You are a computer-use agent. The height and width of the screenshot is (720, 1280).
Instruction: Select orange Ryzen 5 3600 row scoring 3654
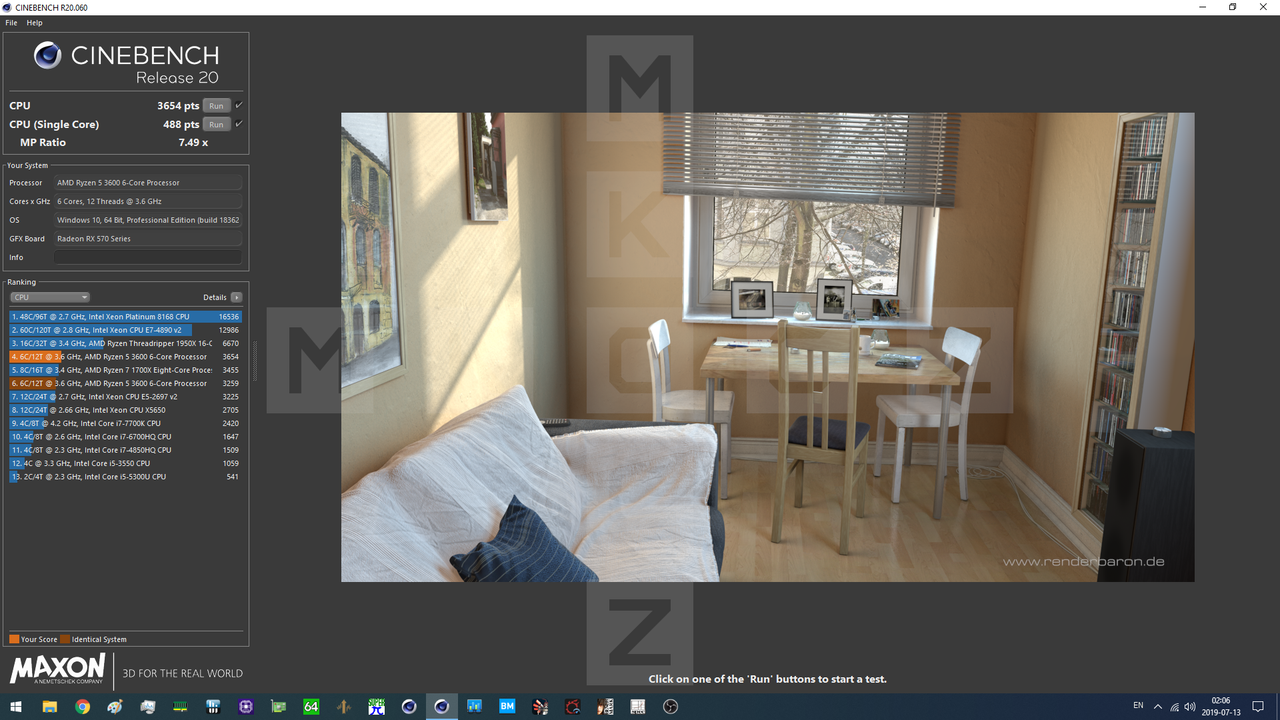126,357
